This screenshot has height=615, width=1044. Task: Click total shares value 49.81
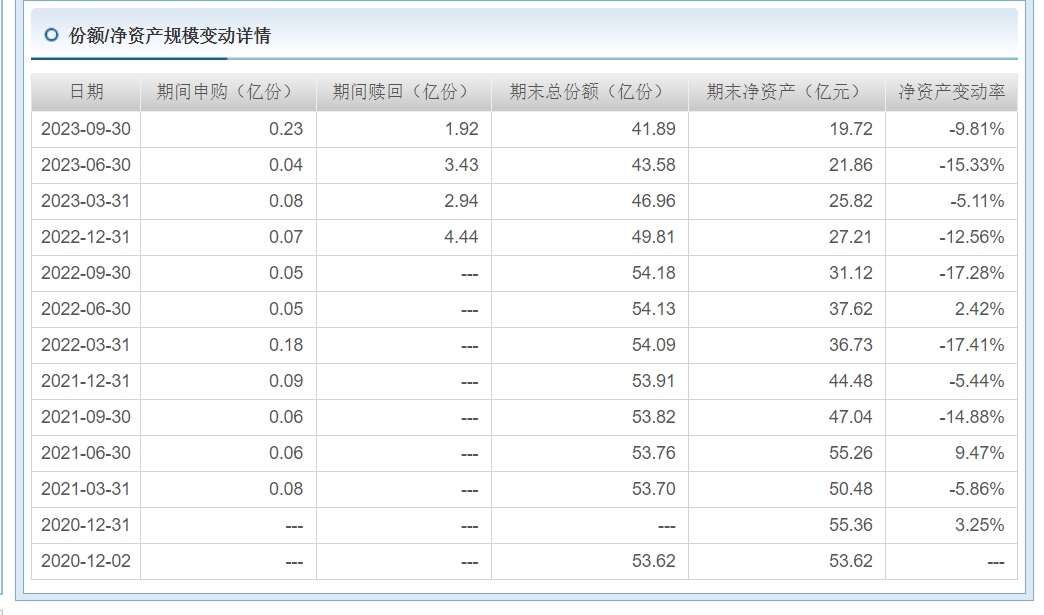click(654, 237)
